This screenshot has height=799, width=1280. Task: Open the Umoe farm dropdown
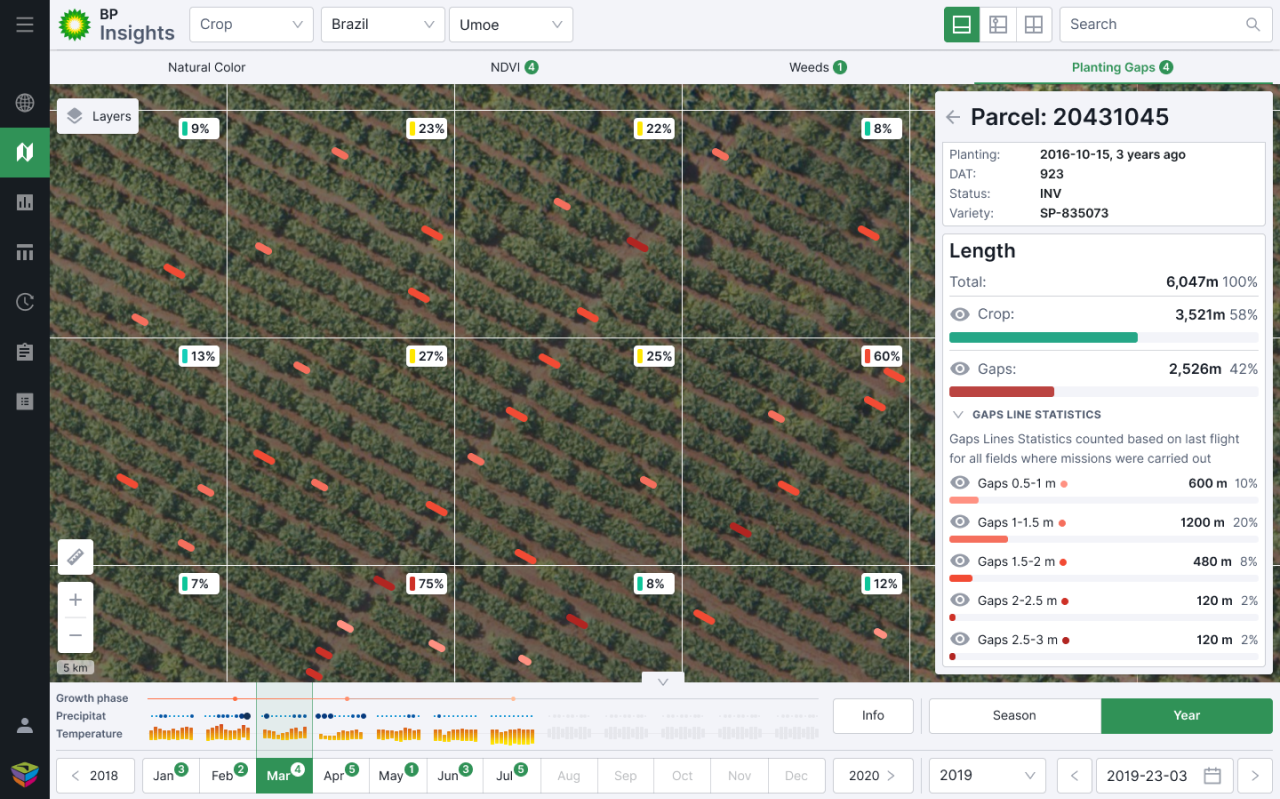[x=510, y=24]
